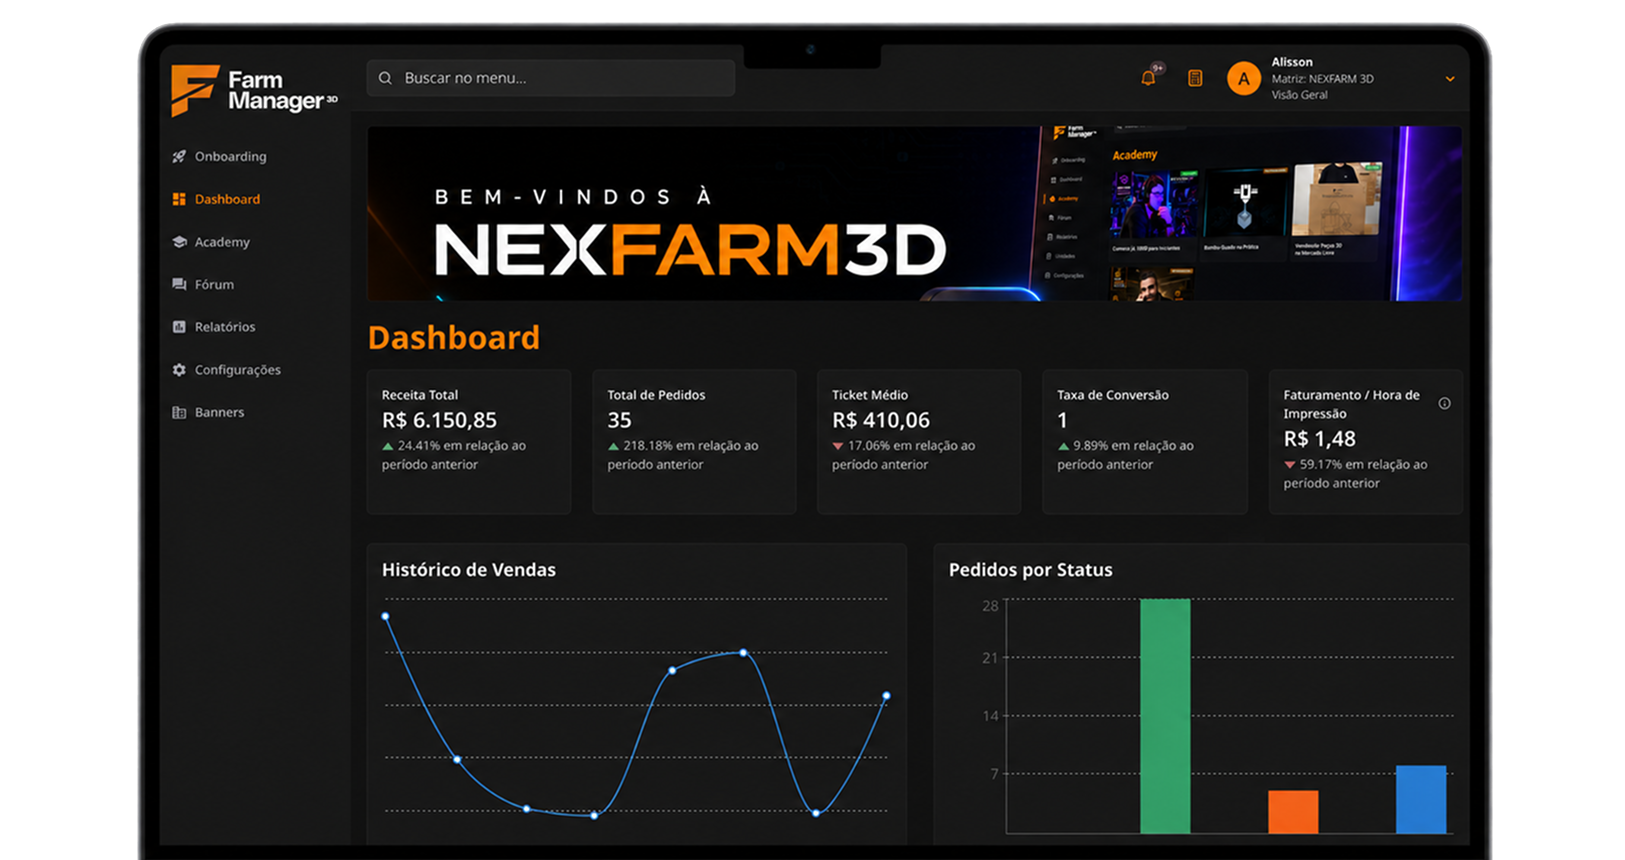Click info icon on Faturamento card
The width and height of the screenshot is (1625, 860).
pyautogui.click(x=1444, y=404)
